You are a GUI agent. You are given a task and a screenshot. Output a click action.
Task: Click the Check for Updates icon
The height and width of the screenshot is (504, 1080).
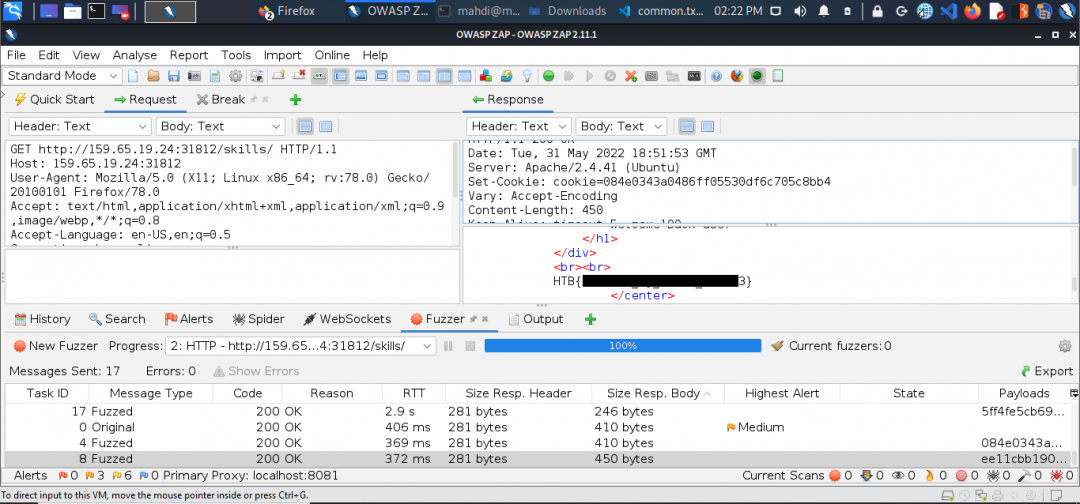click(506, 76)
